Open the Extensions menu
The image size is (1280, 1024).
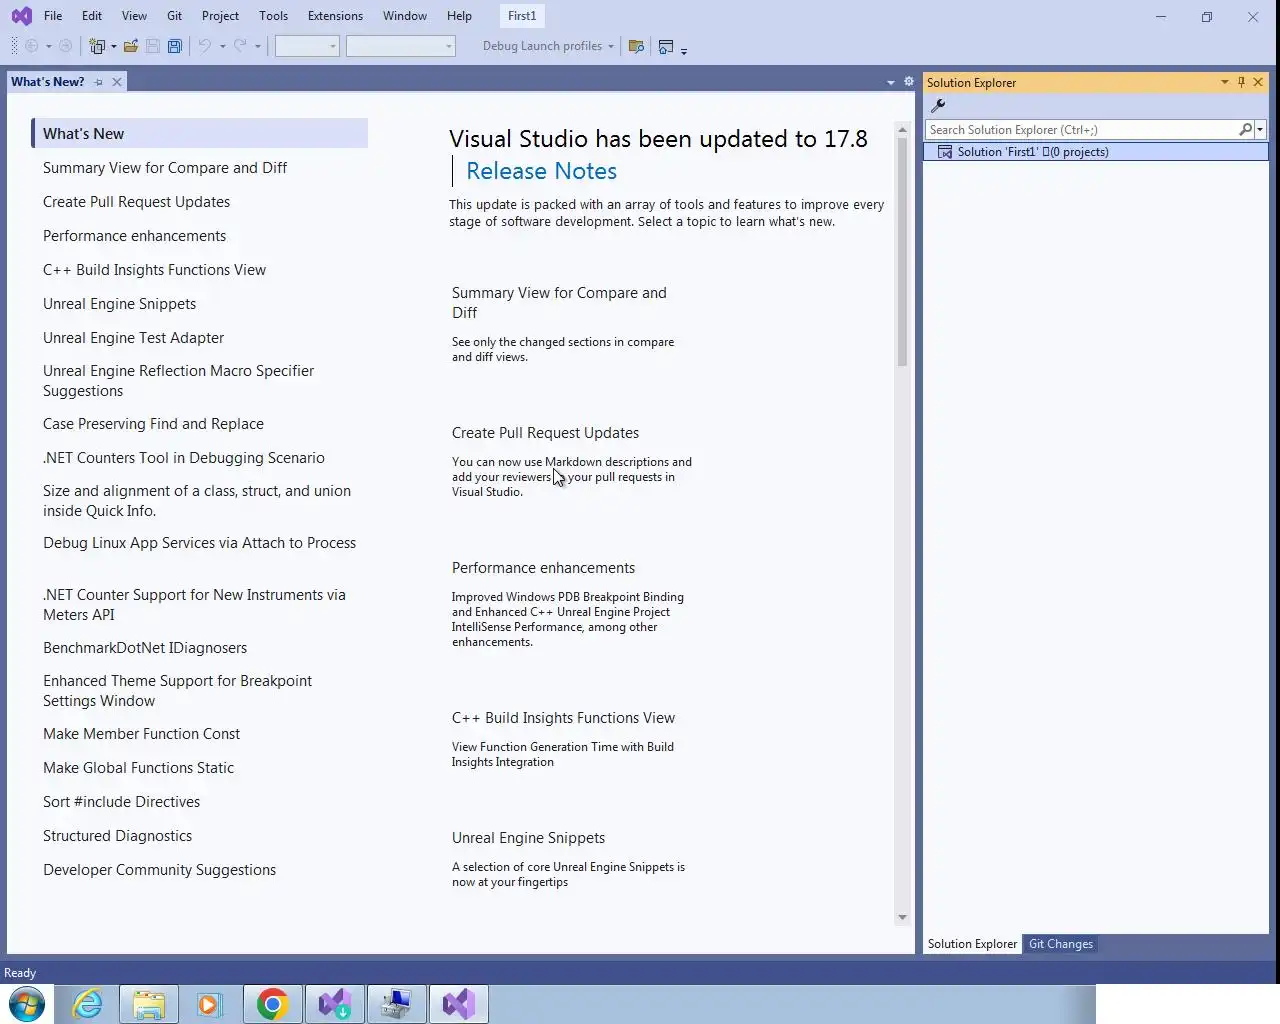[335, 16]
